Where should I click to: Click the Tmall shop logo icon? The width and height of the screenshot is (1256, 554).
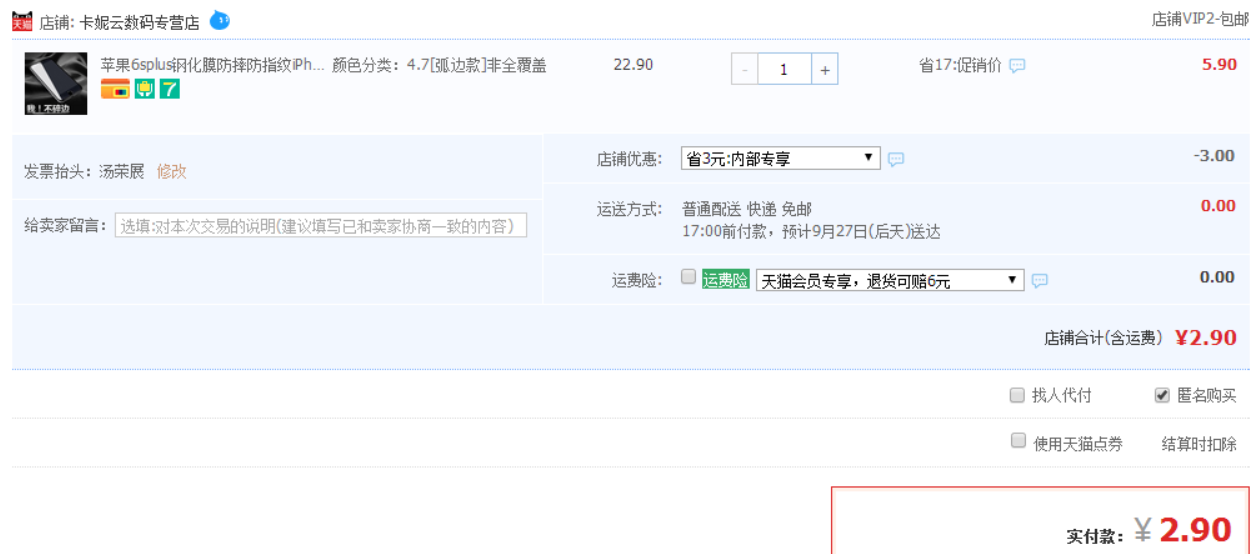coord(22,21)
